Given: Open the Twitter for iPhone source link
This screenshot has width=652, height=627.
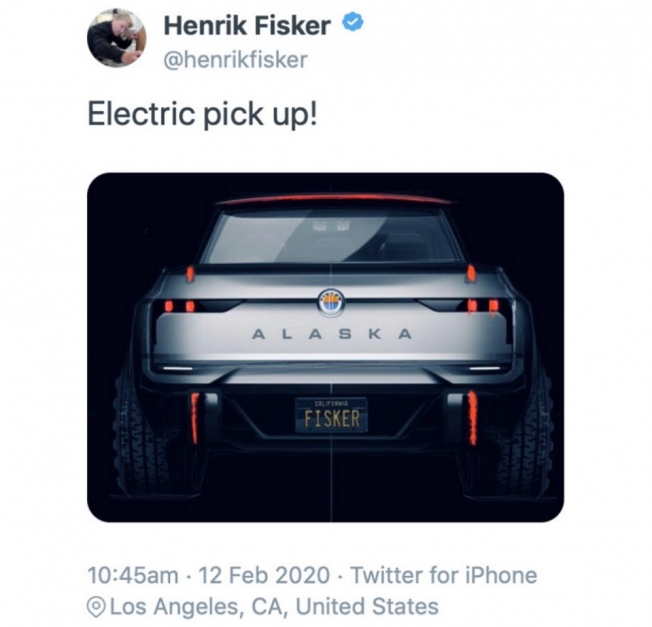Looking at the screenshot, I should tap(444, 575).
